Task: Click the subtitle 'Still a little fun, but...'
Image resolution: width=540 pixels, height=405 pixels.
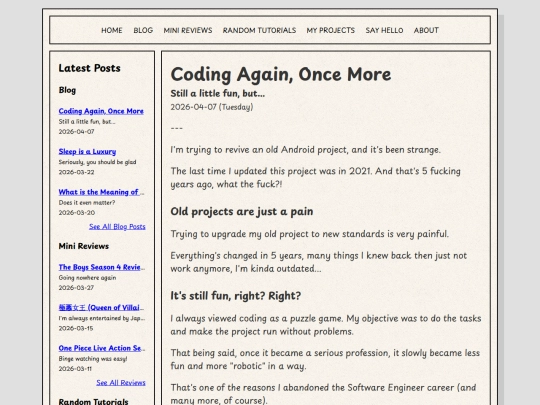Action: point(218,93)
